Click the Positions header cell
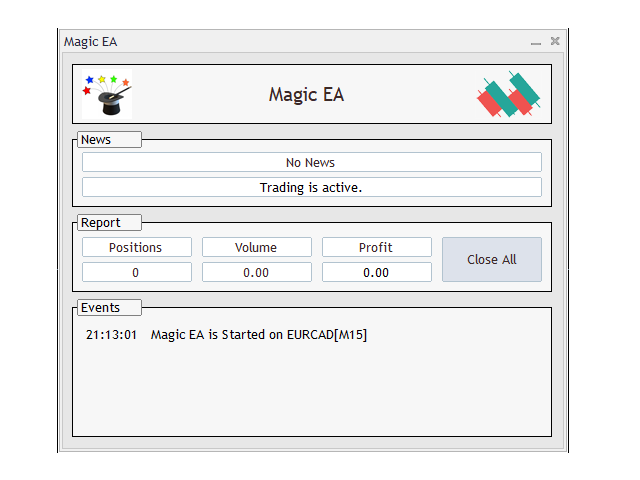 point(137,247)
